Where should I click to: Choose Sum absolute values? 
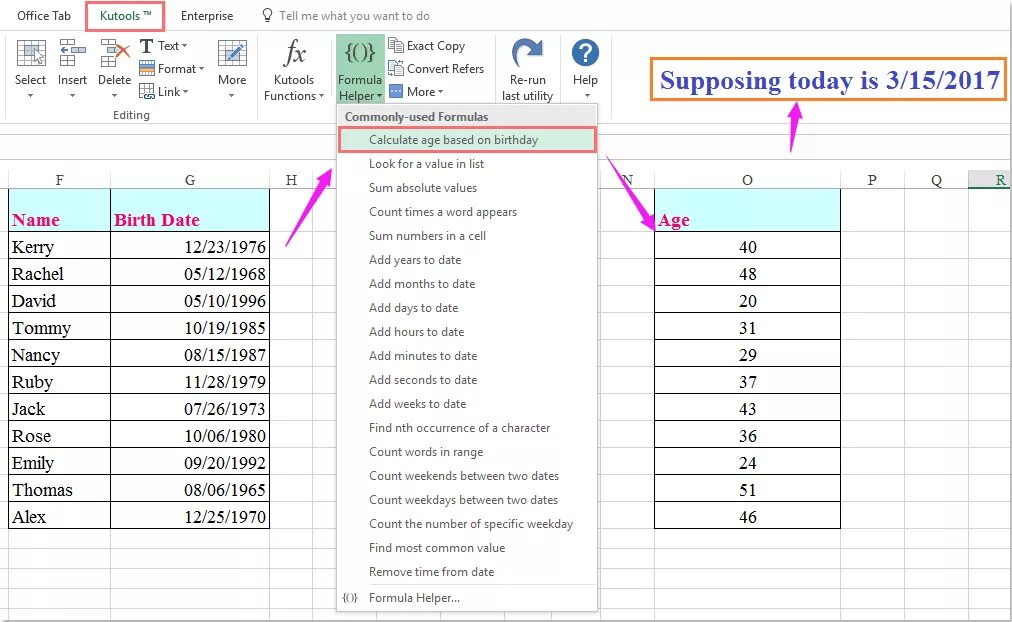click(467, 188)
